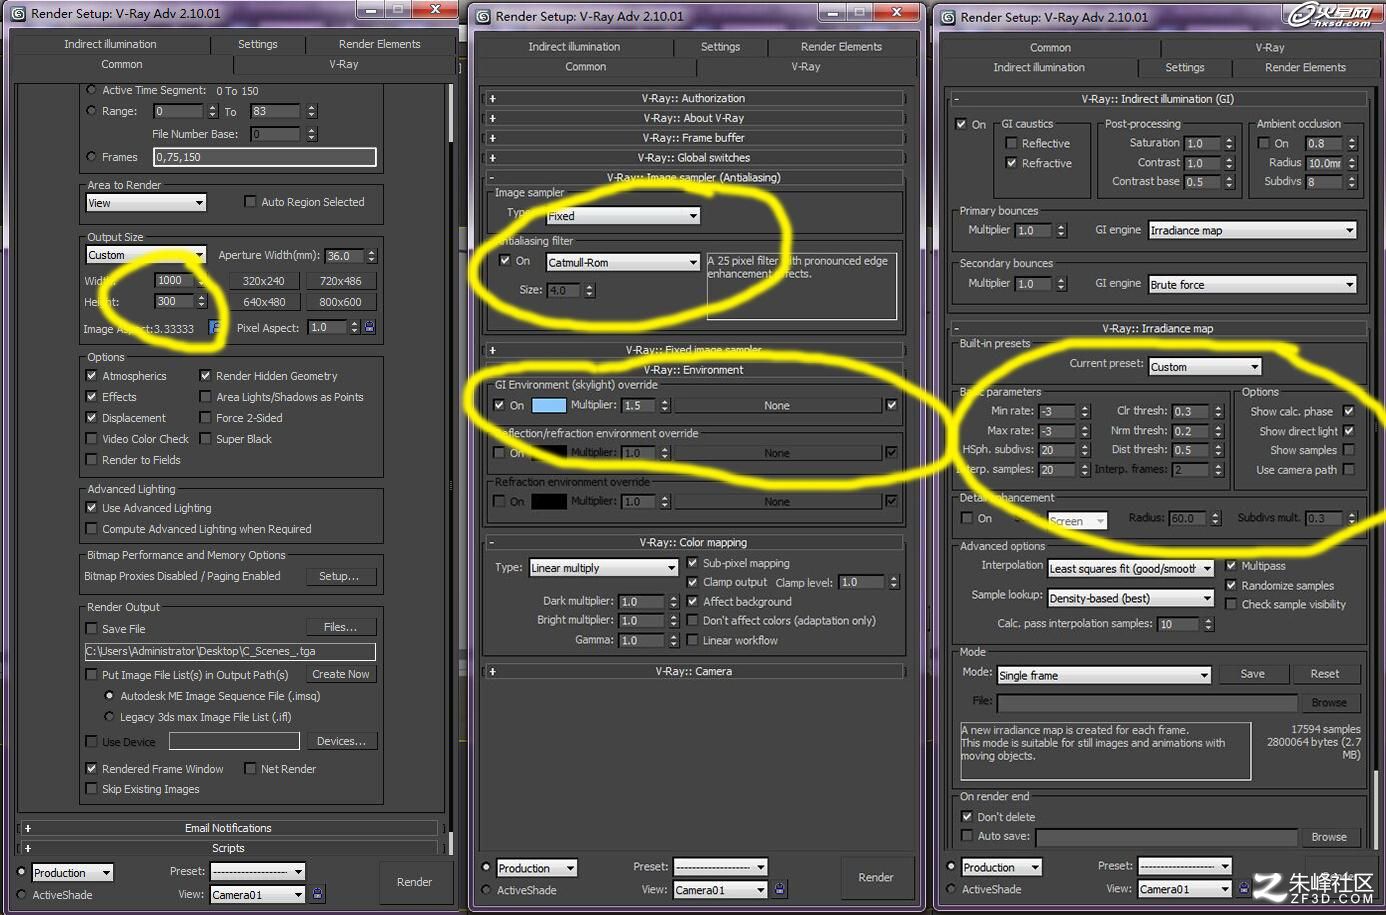Open Bitmap Proxies Setup... dialog
The height and width of the screenshot is (915, 1386).
coord(339,576)
